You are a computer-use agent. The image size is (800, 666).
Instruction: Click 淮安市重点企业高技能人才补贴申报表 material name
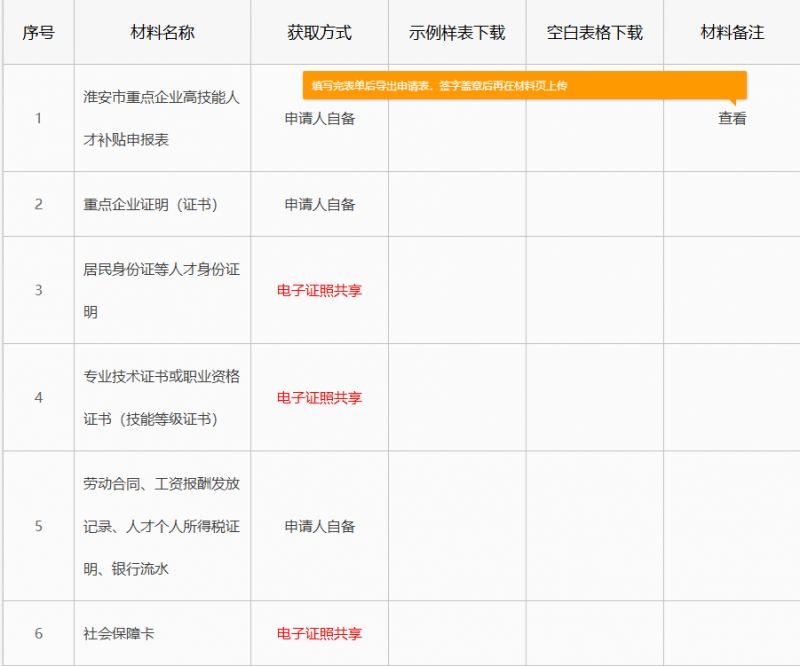161,118
